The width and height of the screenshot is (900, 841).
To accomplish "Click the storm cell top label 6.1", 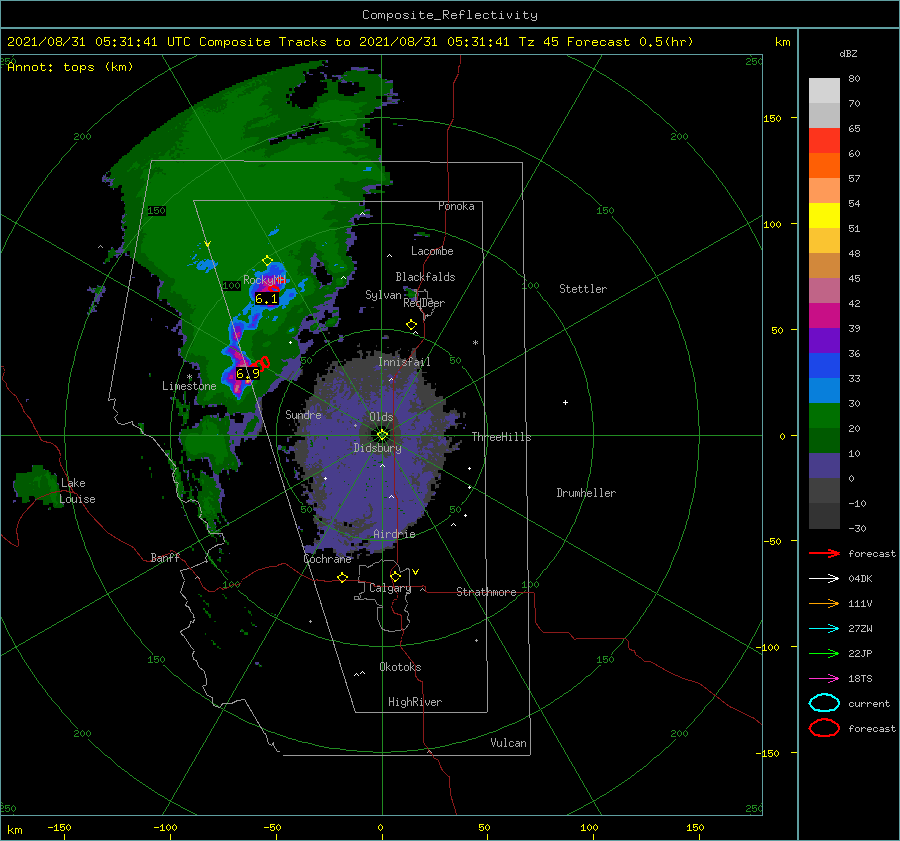I will (266, 299).
